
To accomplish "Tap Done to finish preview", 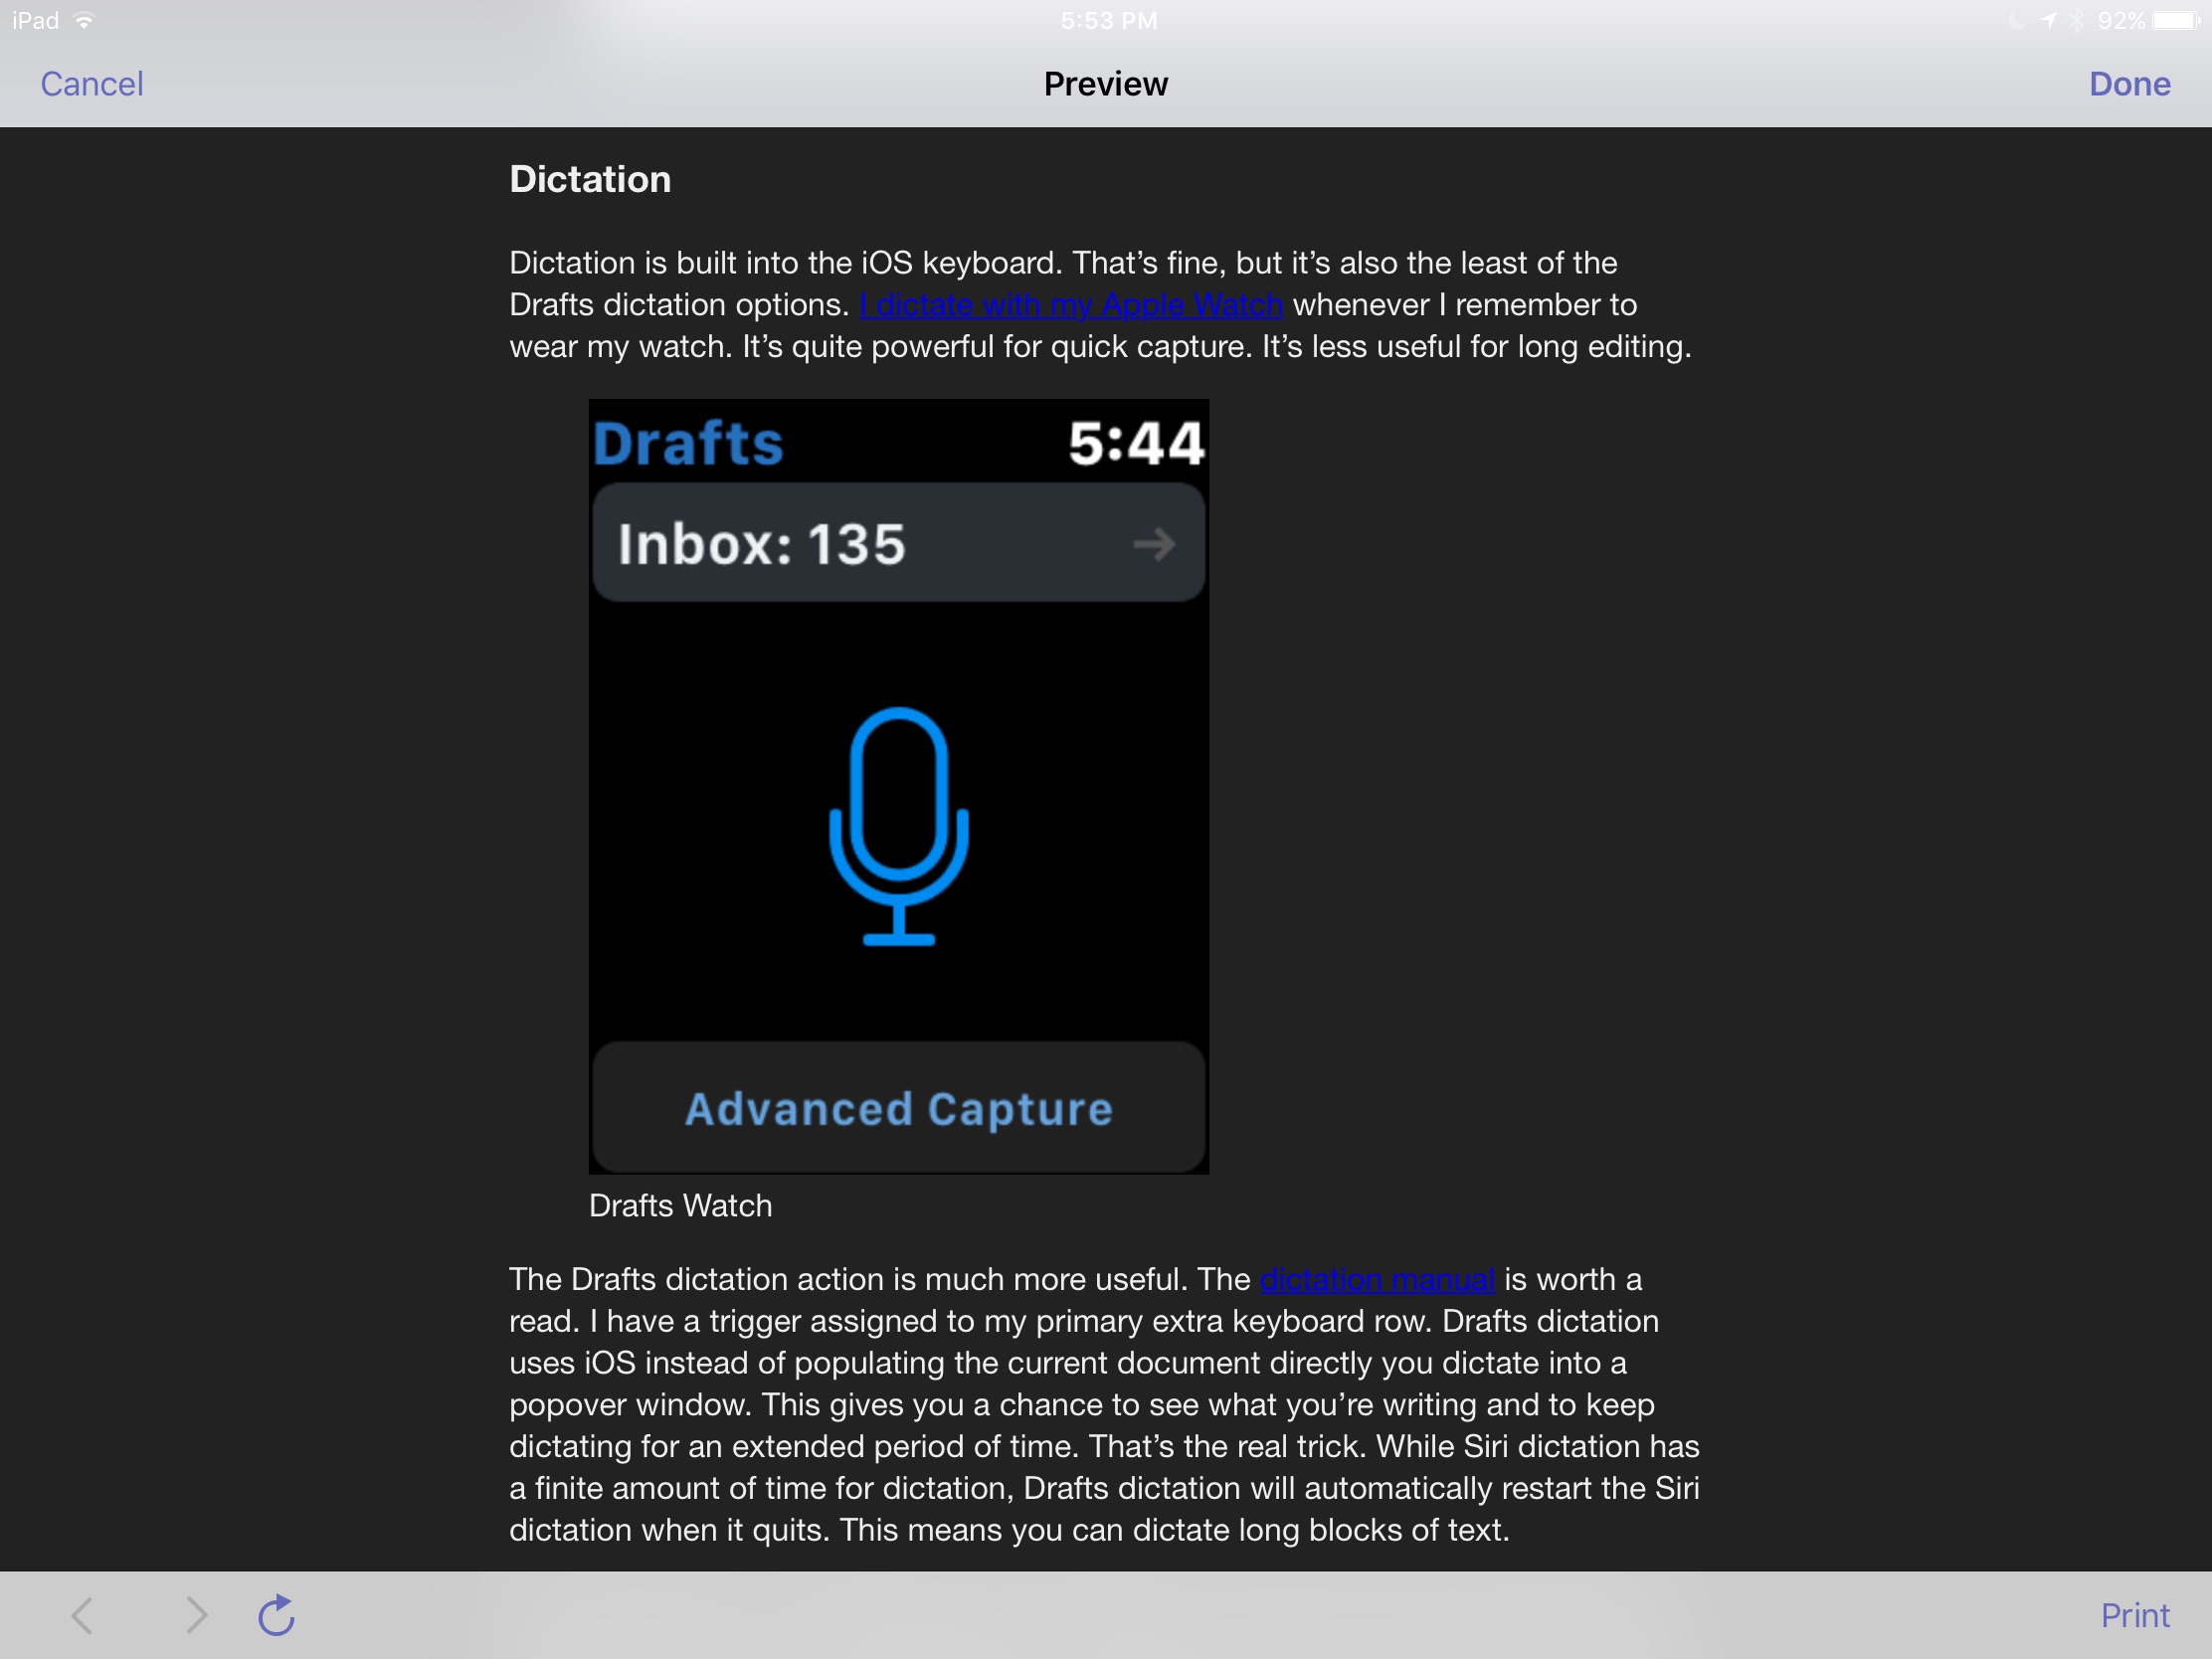I will [x=2129, y=84].
